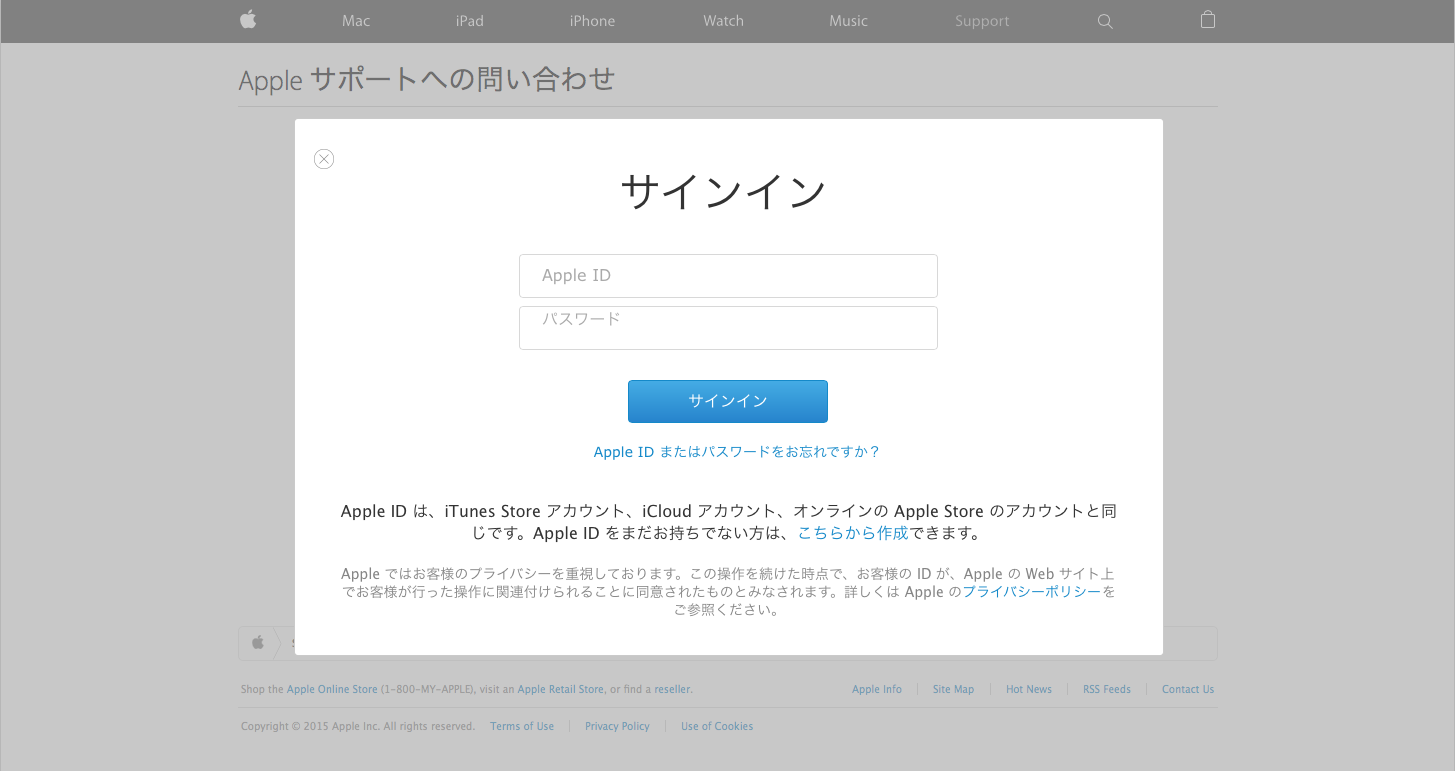Open the forgot Apple ID or password link
The height and width of the screenshot is (771, 1455).
coord(737,452)
